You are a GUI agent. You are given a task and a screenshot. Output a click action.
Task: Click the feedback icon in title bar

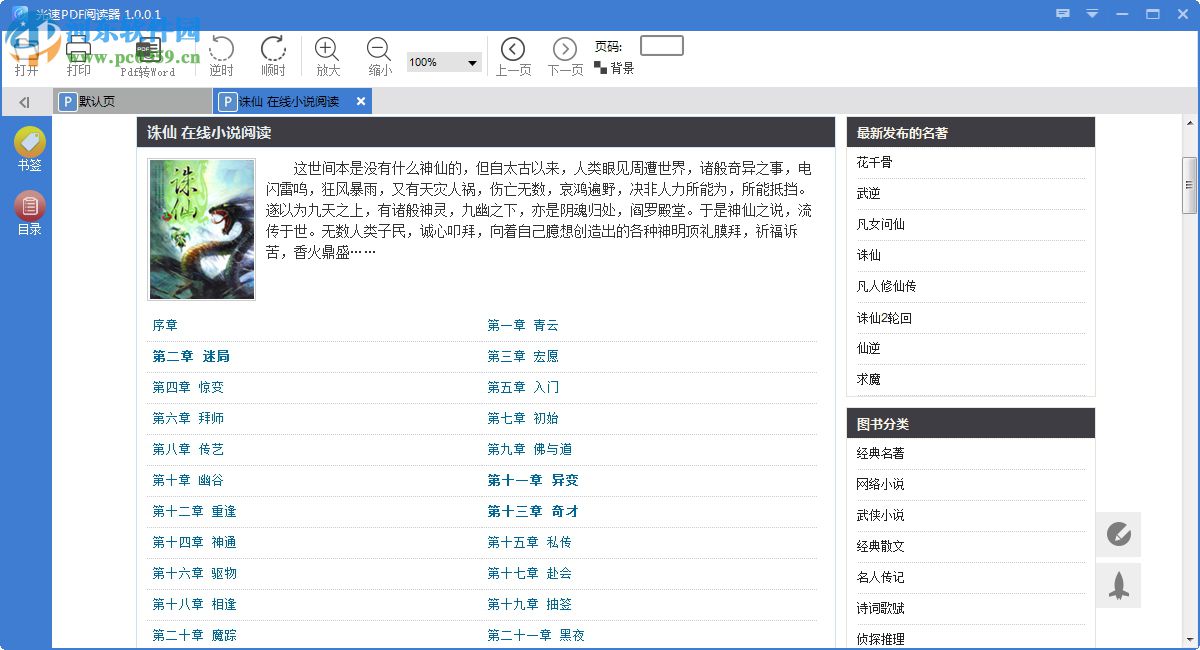coord(1062,14)
